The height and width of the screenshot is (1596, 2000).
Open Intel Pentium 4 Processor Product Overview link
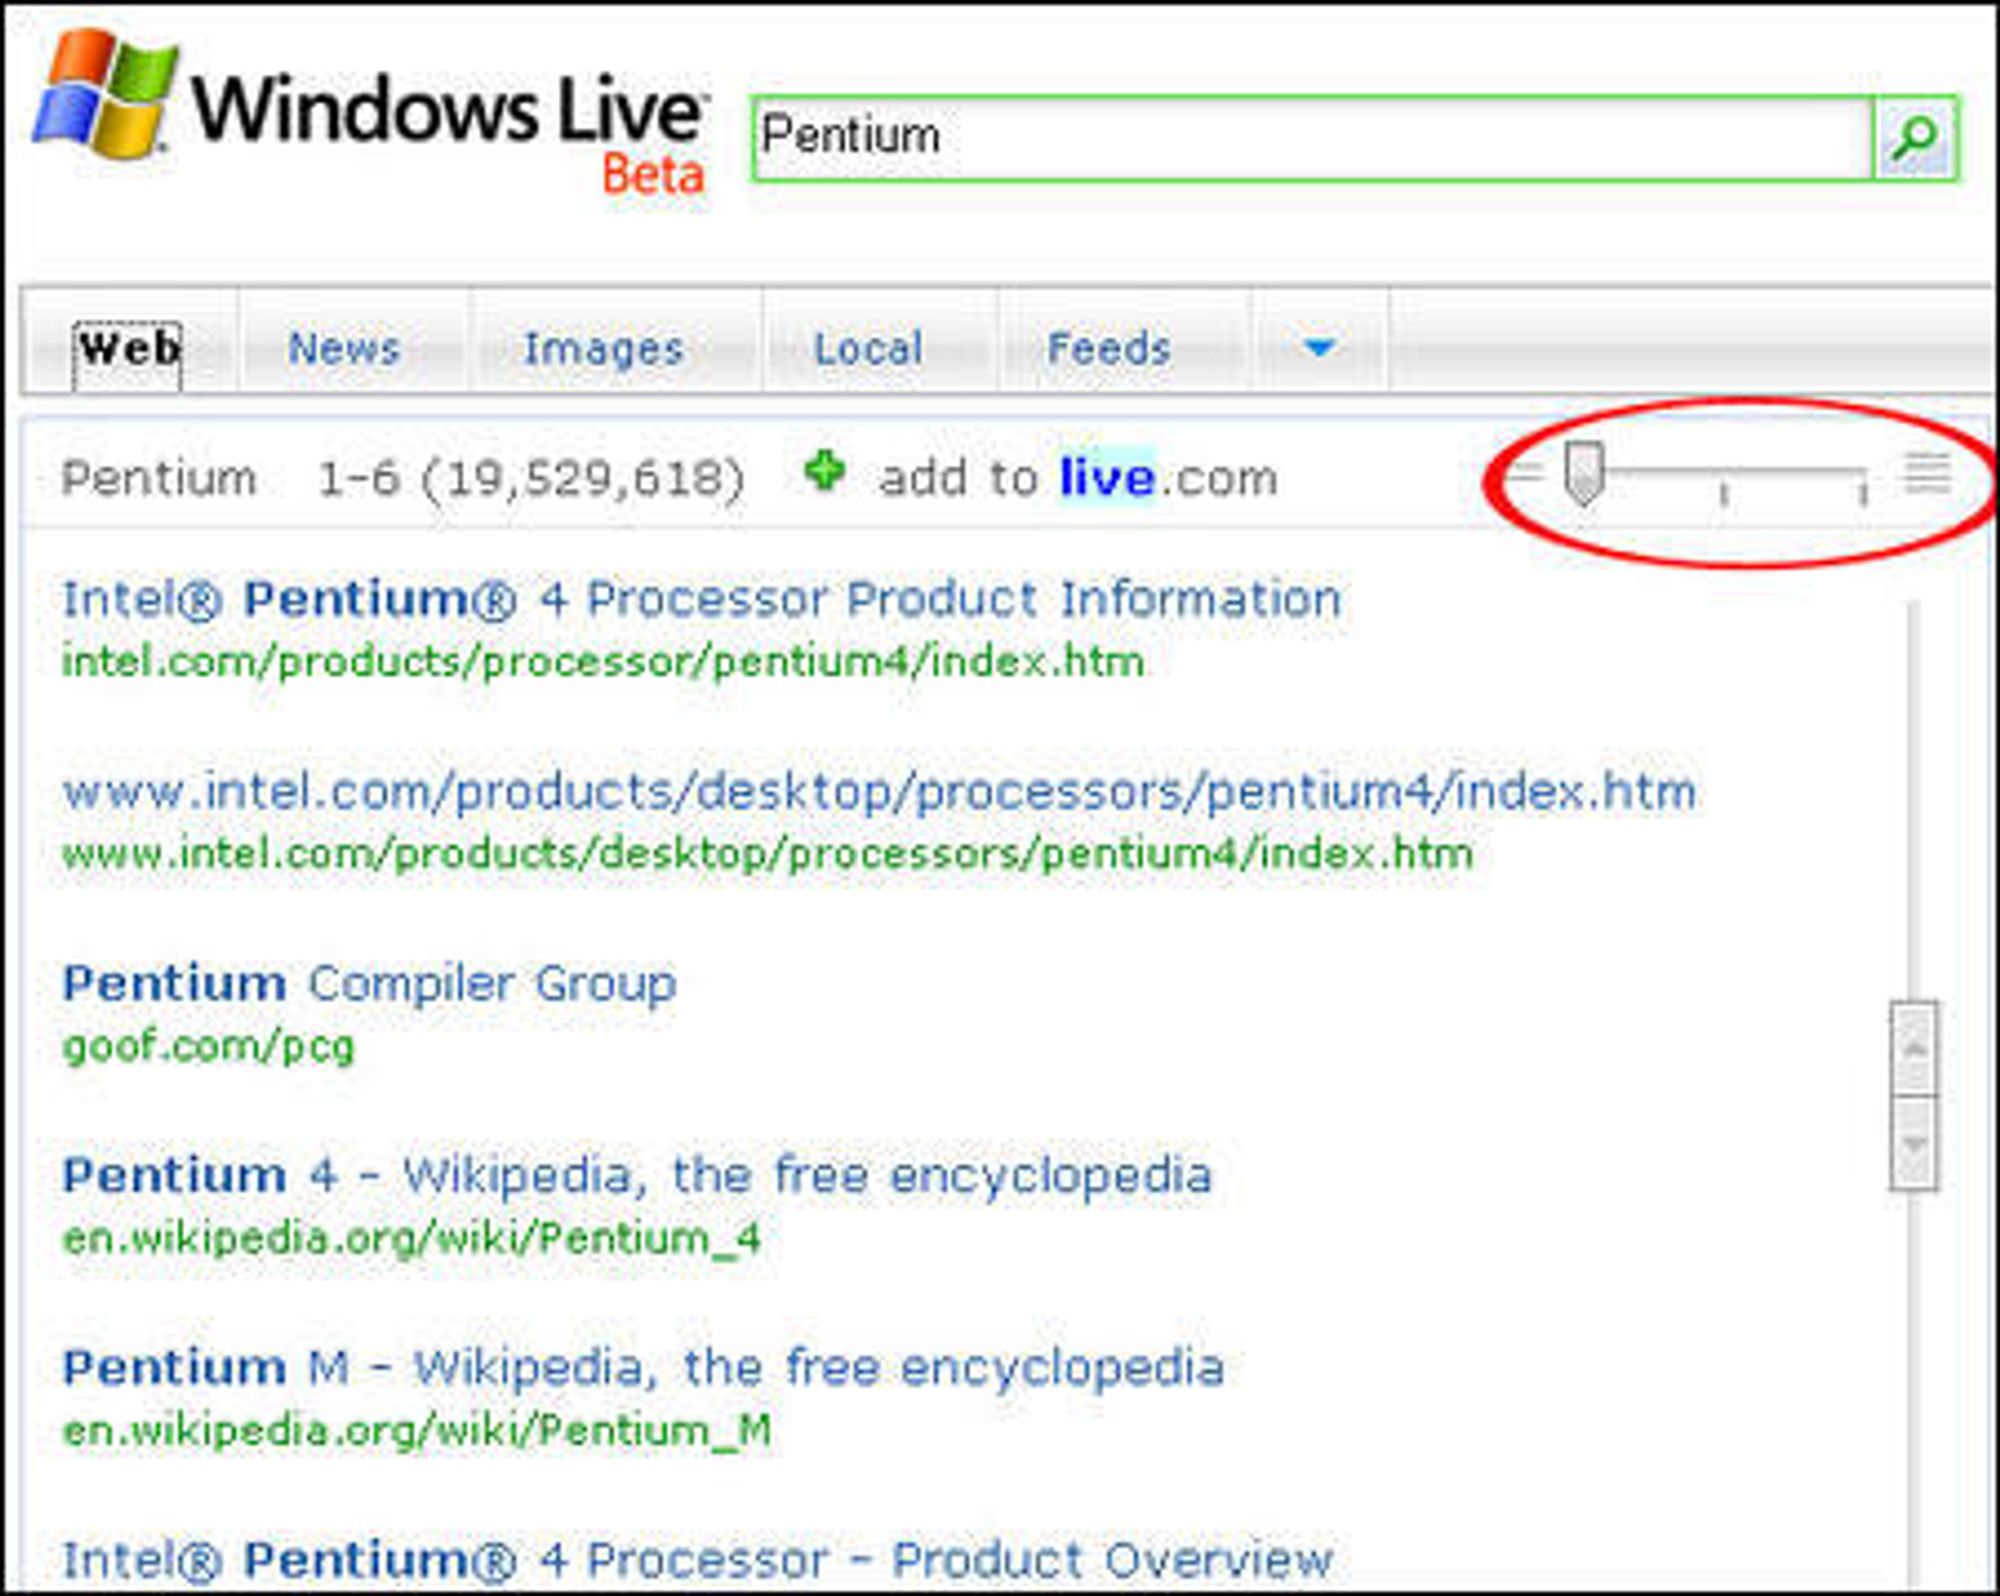[x=698, y=1559]
